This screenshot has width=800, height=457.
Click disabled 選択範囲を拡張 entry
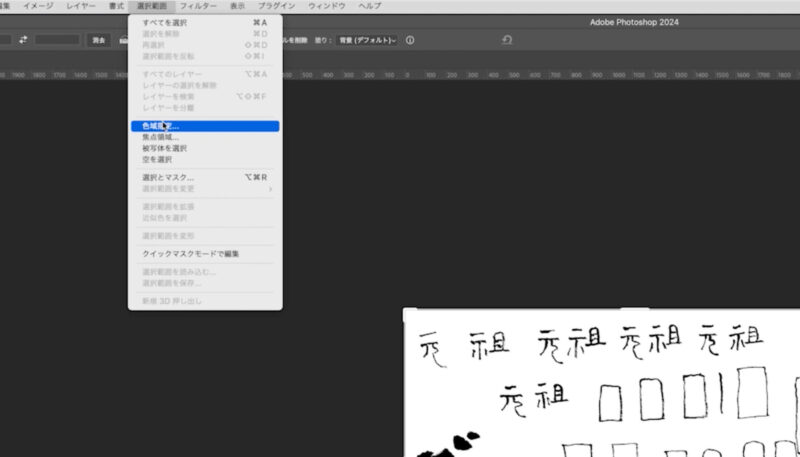(205, 207)
